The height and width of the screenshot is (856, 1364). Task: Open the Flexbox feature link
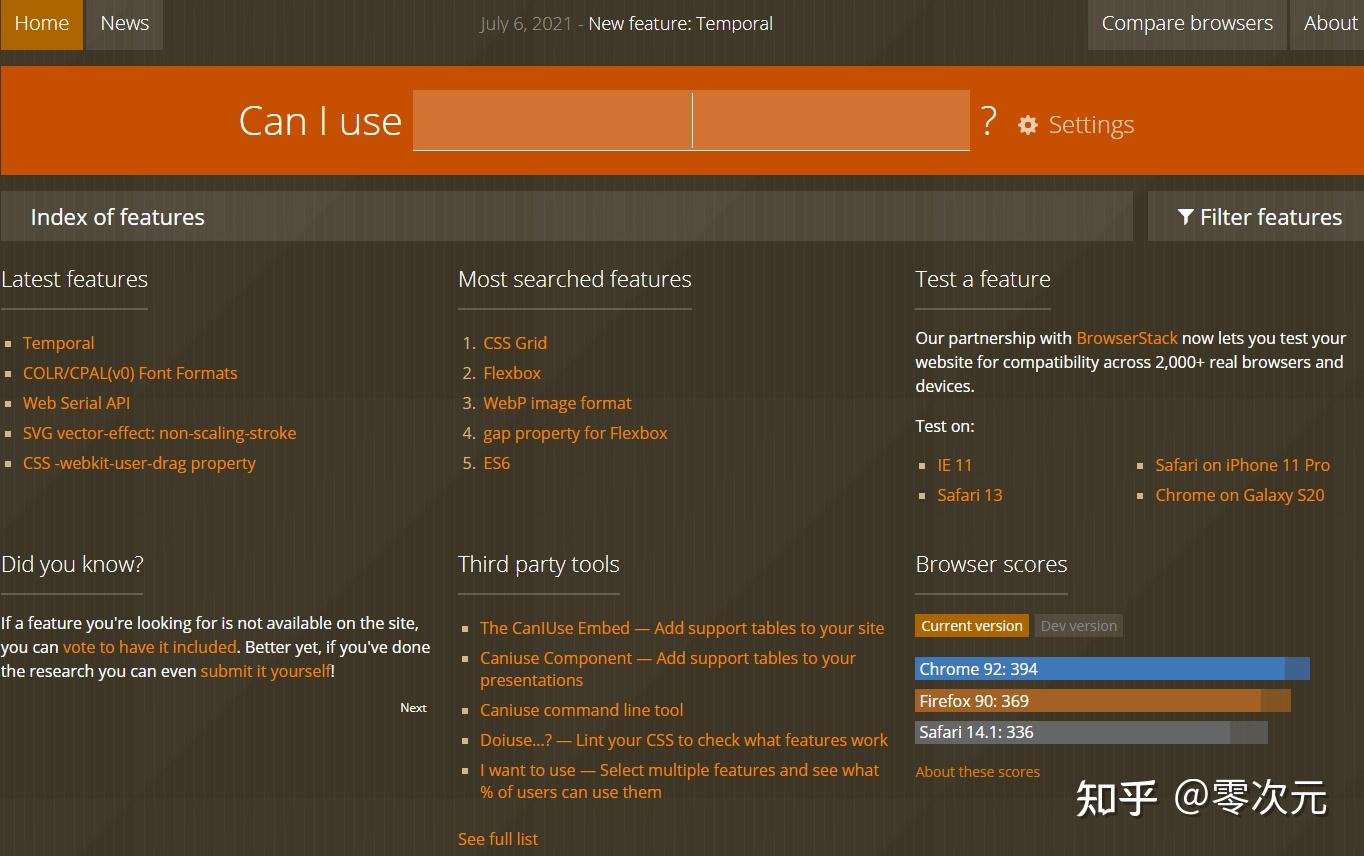coord(512,373)
